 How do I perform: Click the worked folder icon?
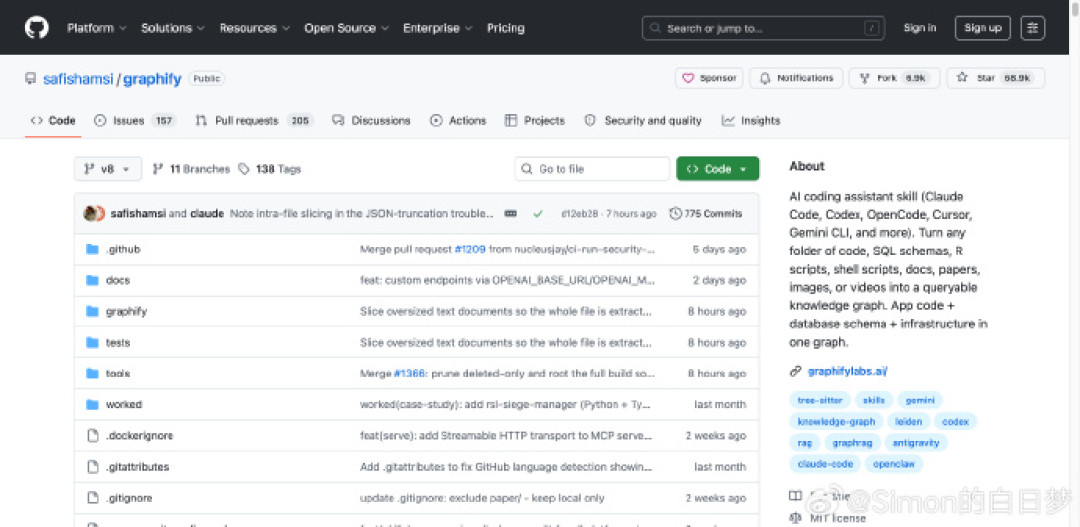(x=92, y=404)
